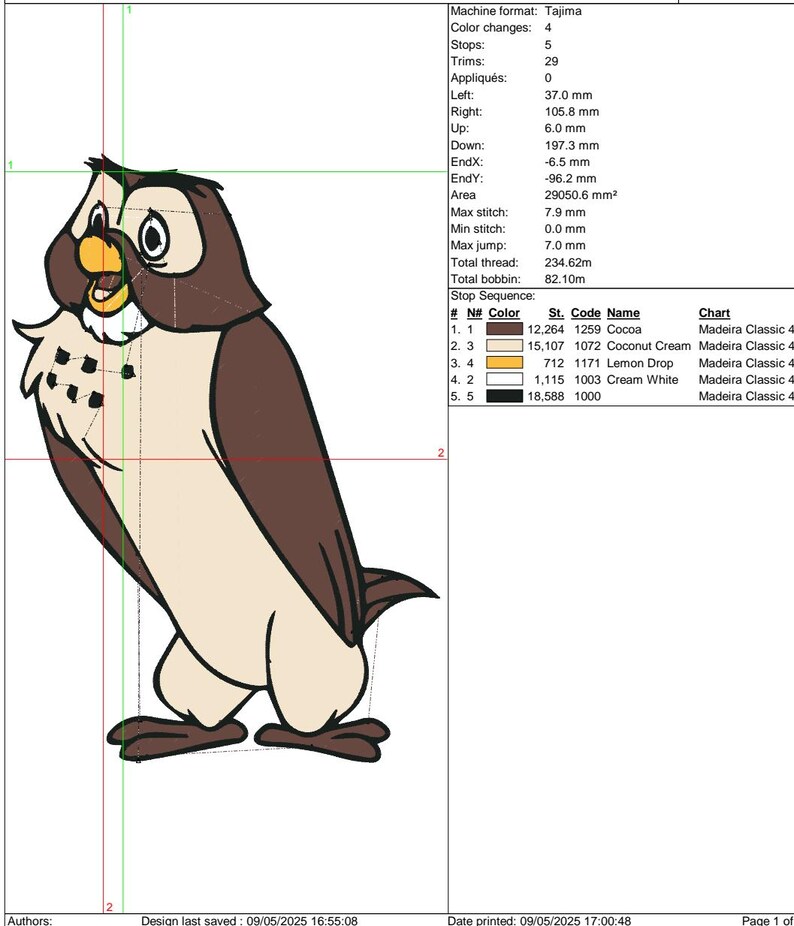794x926 pixels.
Task: Select the stitch count '1,115'
Action: click(549, 379)
